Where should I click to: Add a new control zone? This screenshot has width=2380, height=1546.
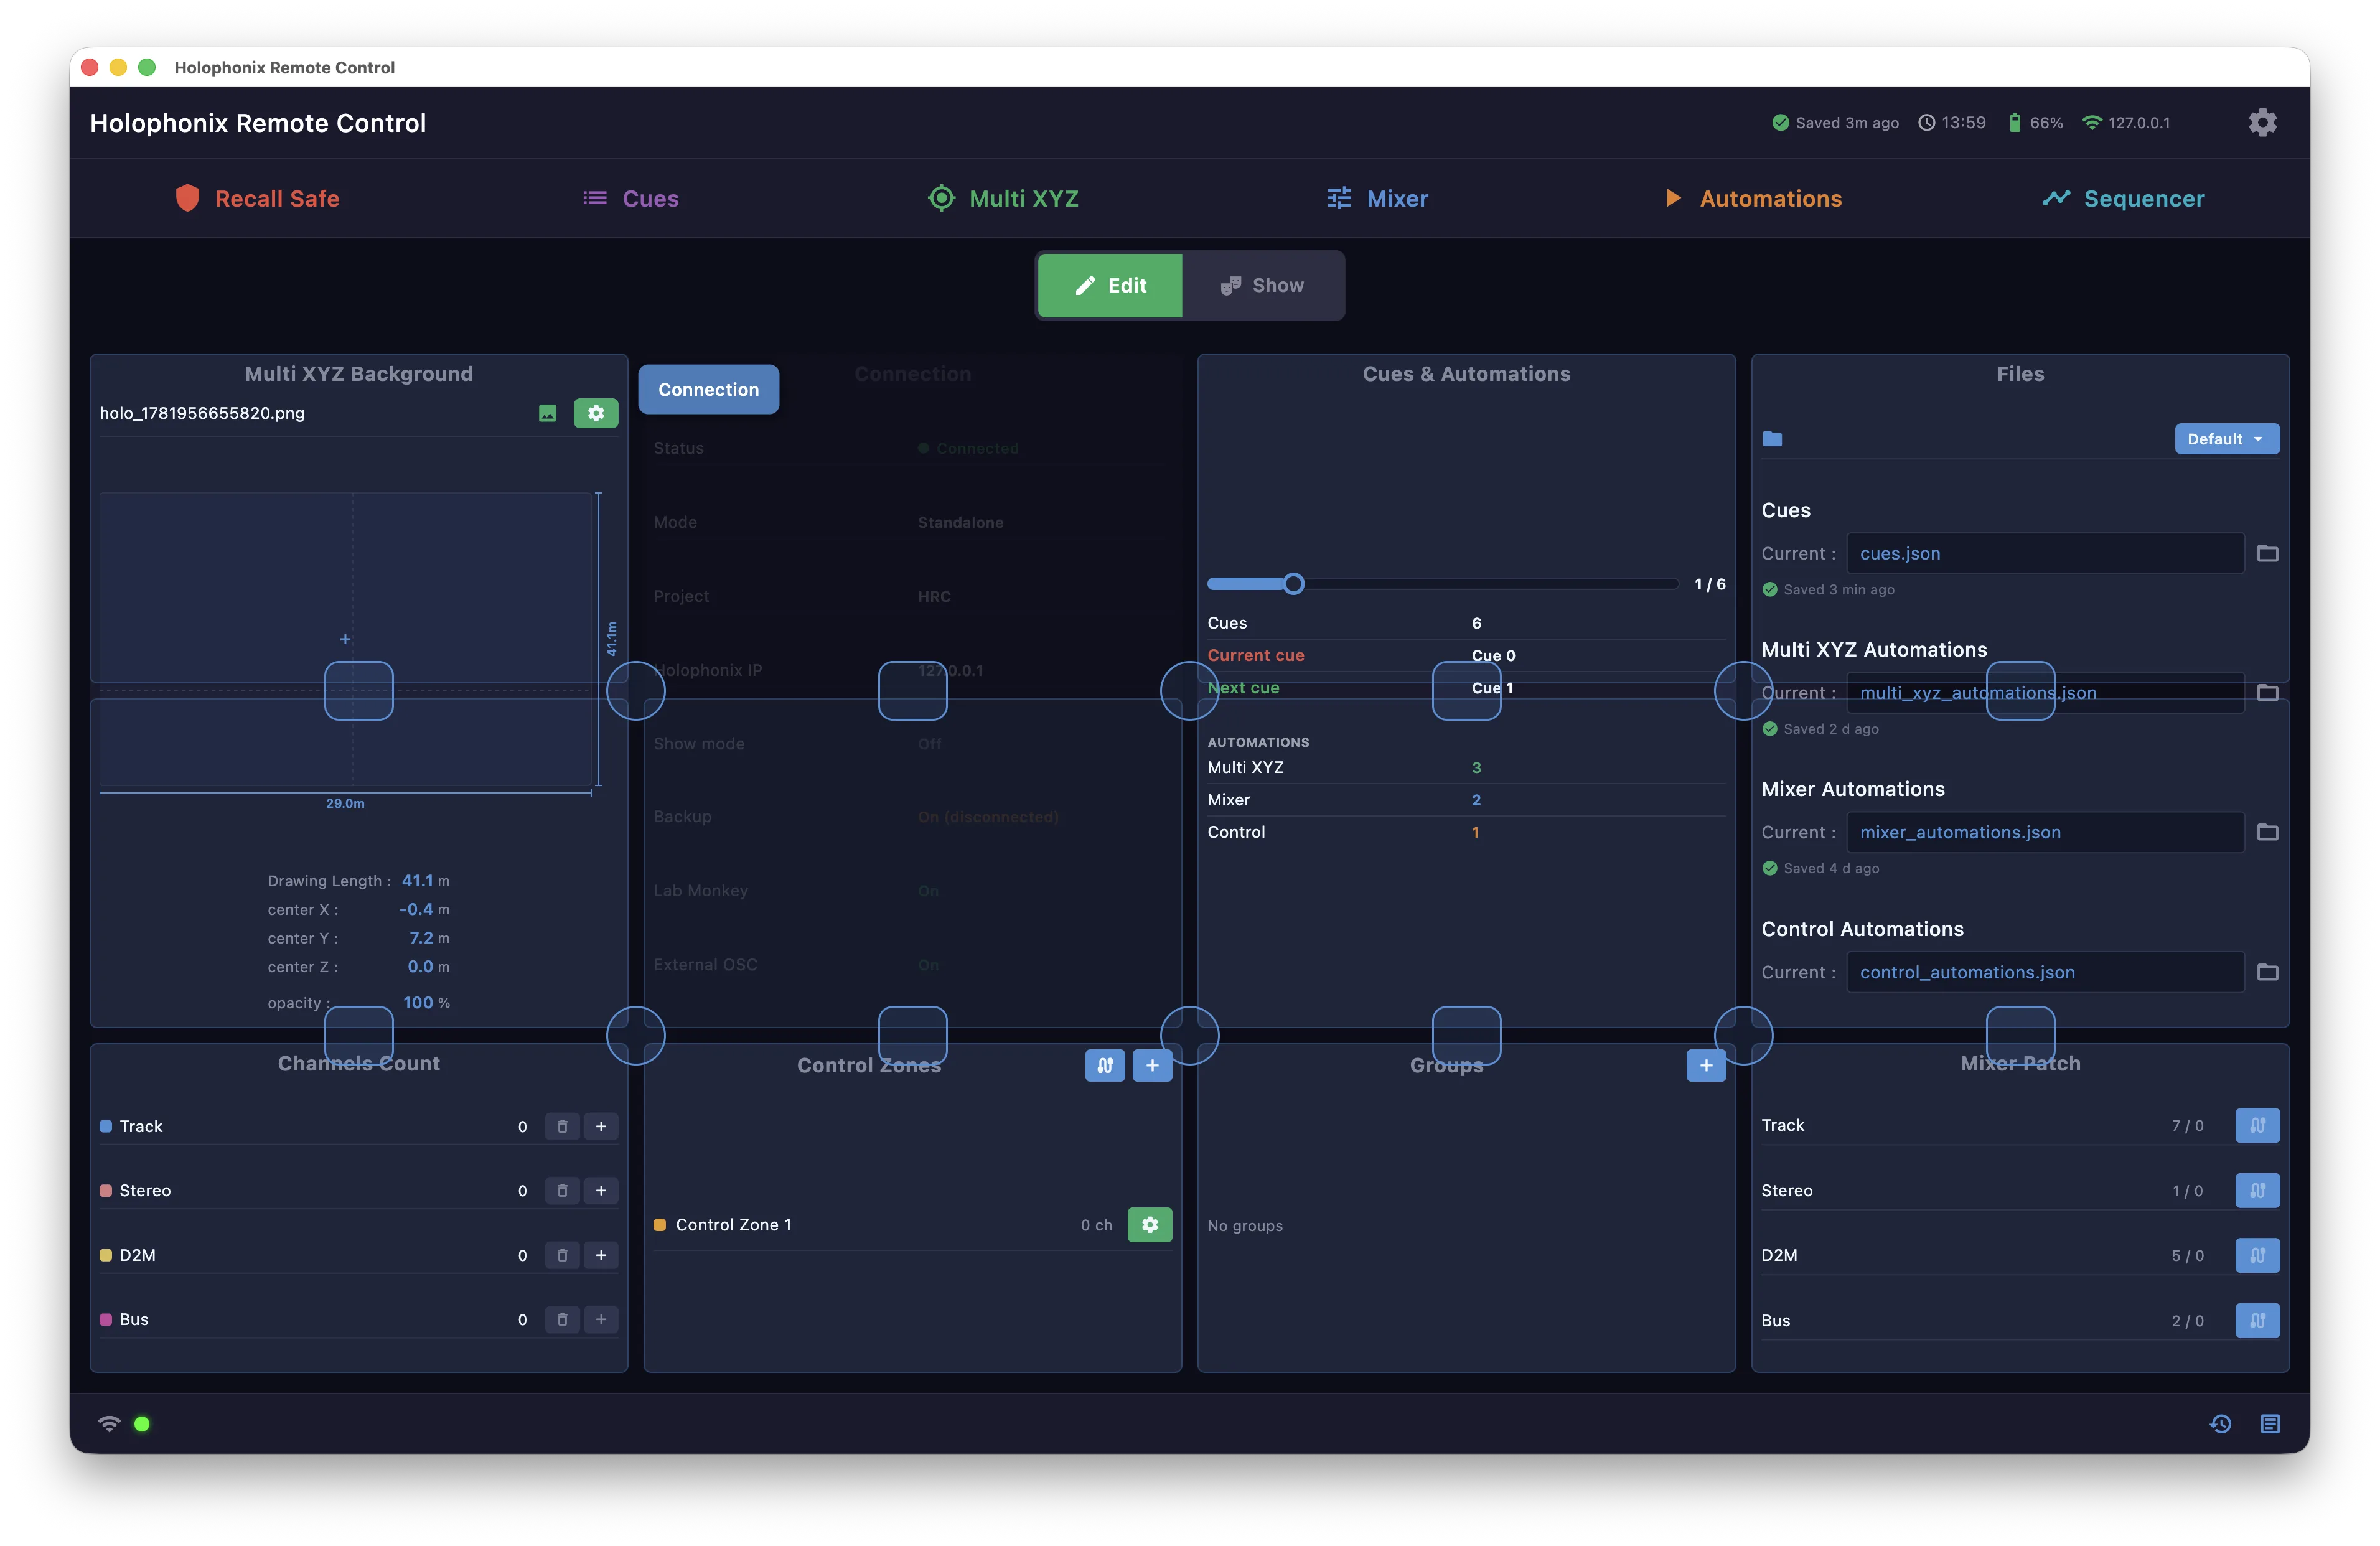(1152, 1065)
